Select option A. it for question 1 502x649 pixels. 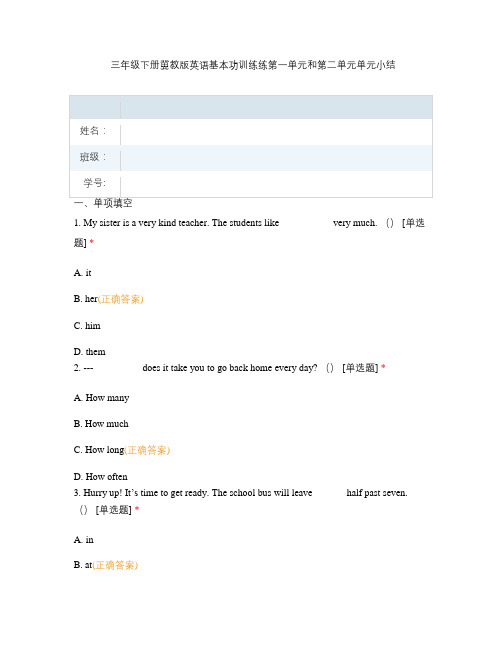(82, 273)
